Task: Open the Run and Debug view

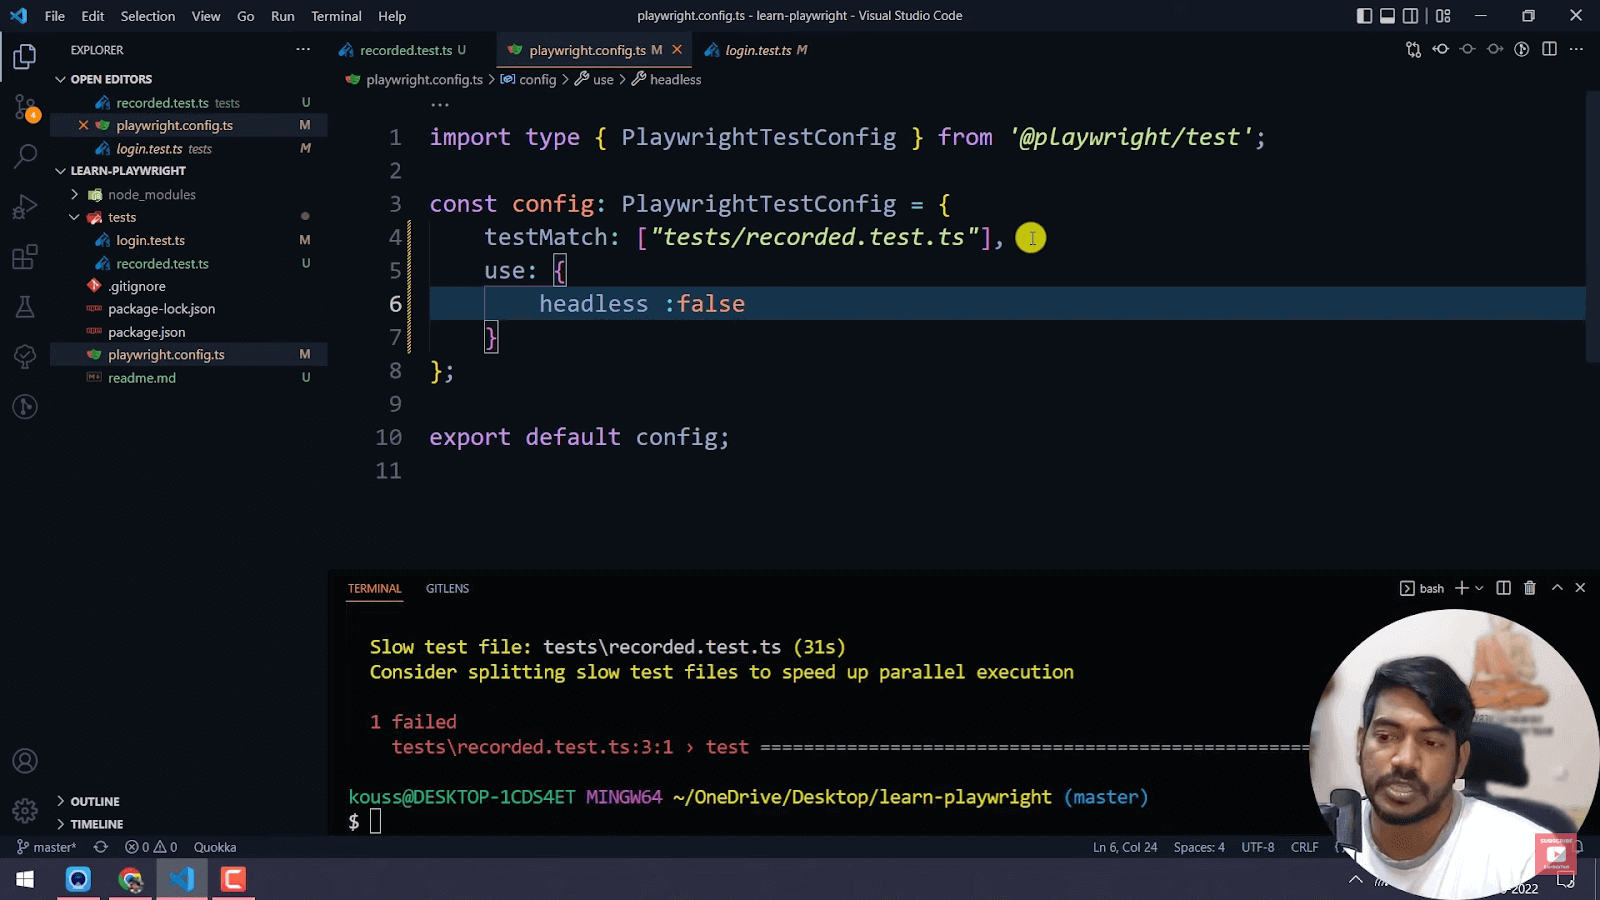Action: point(25,207)
